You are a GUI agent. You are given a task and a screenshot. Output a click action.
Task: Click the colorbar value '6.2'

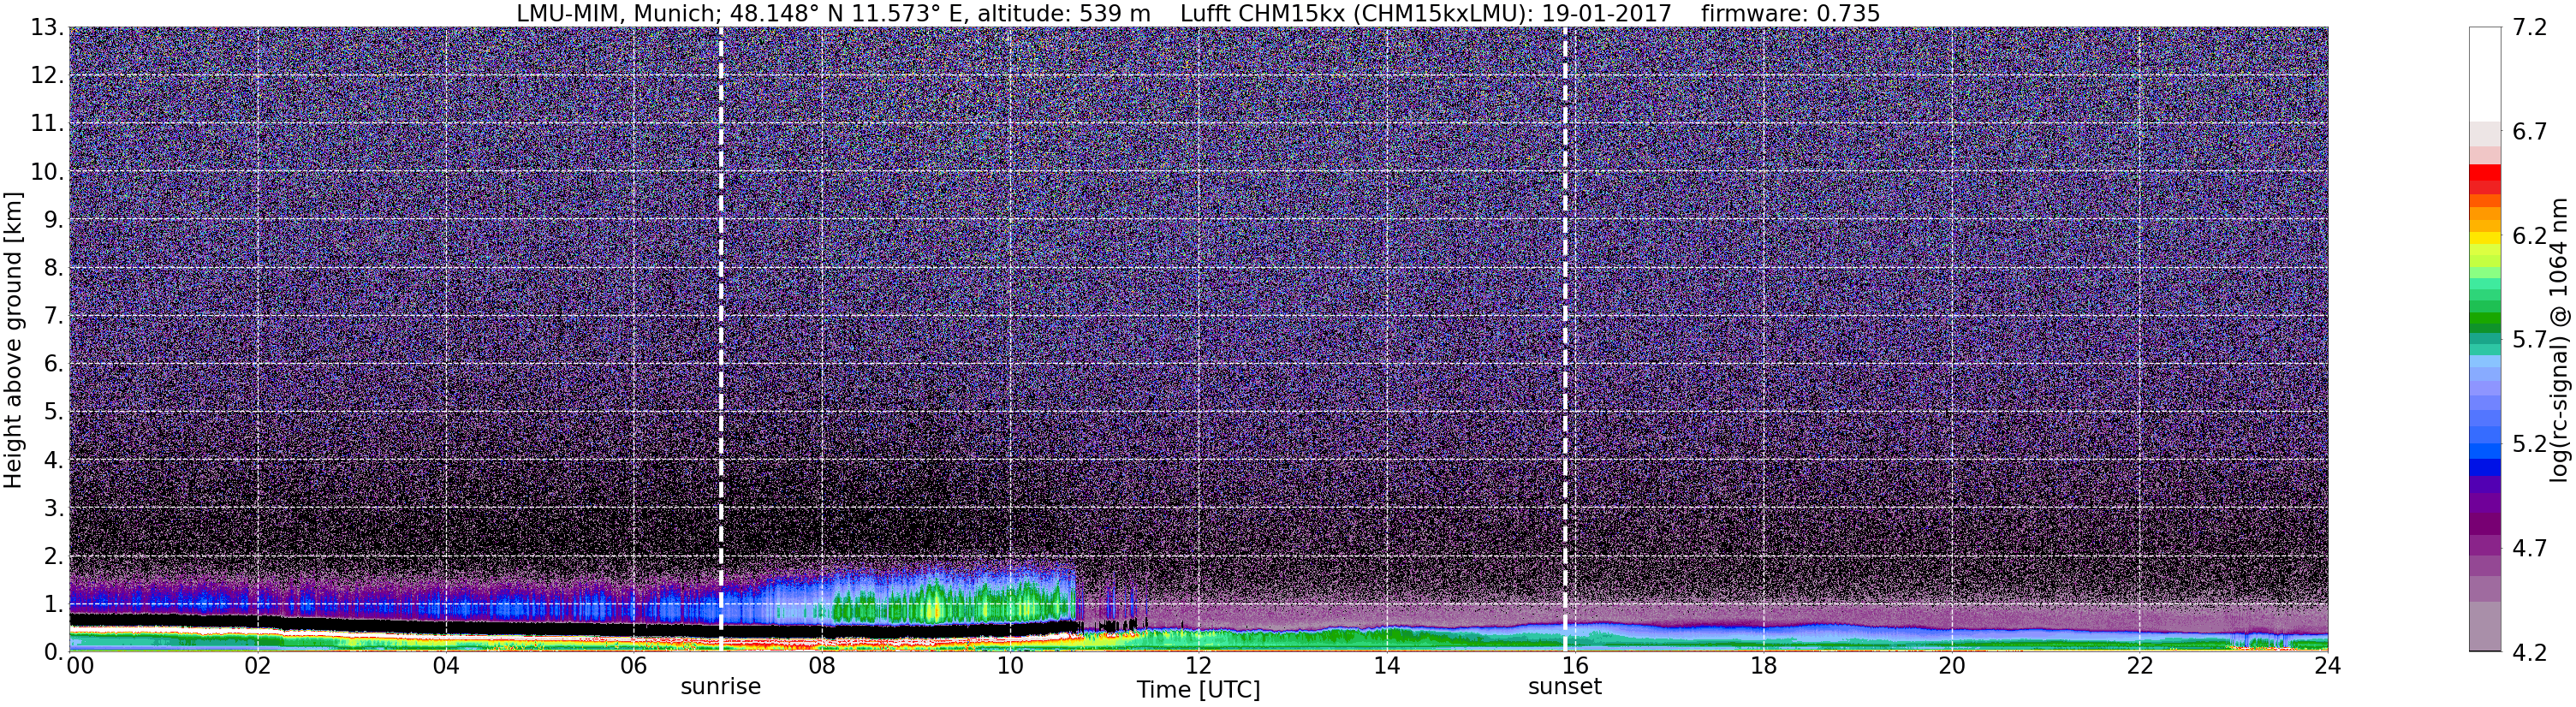(2530, 235)
